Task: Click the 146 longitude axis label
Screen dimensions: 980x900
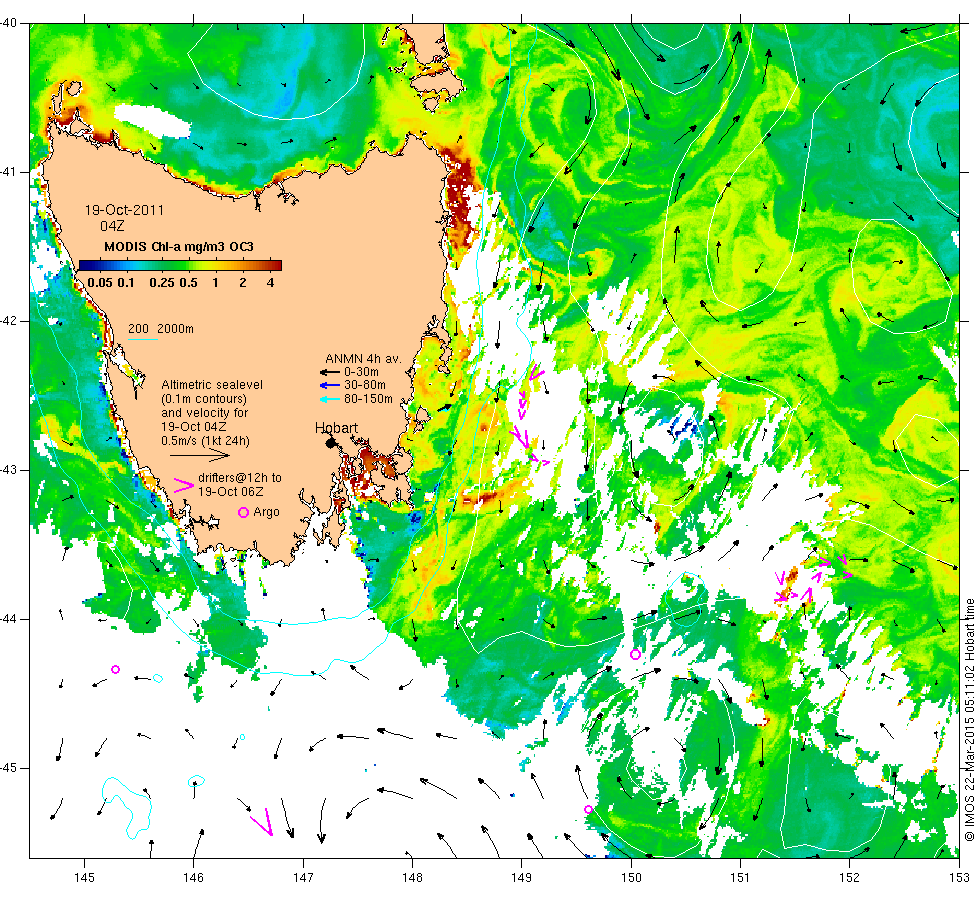Action: [194, 878]
